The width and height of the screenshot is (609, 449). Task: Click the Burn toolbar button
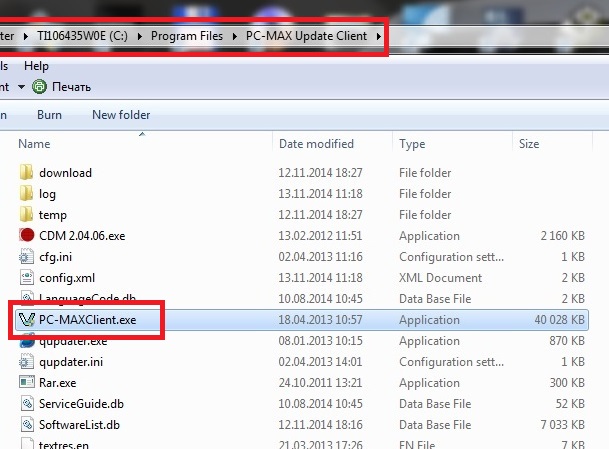pyautogui.click(x=49, y=115)
